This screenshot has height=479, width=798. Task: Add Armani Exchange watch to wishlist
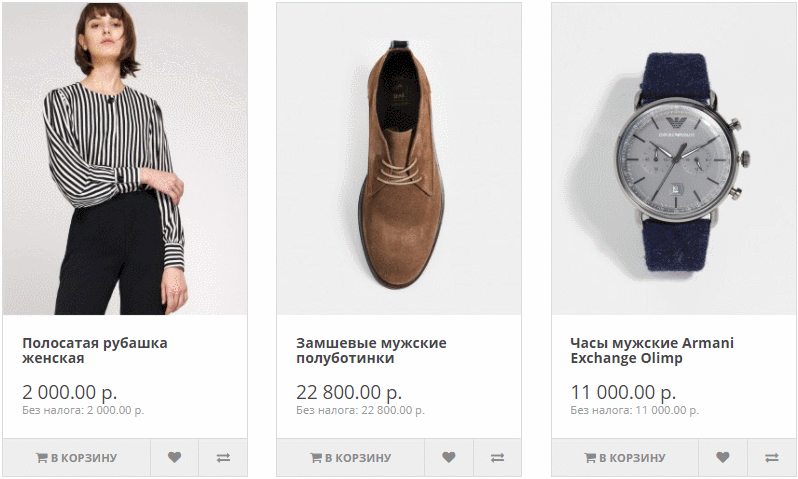[x=722, y=458]
